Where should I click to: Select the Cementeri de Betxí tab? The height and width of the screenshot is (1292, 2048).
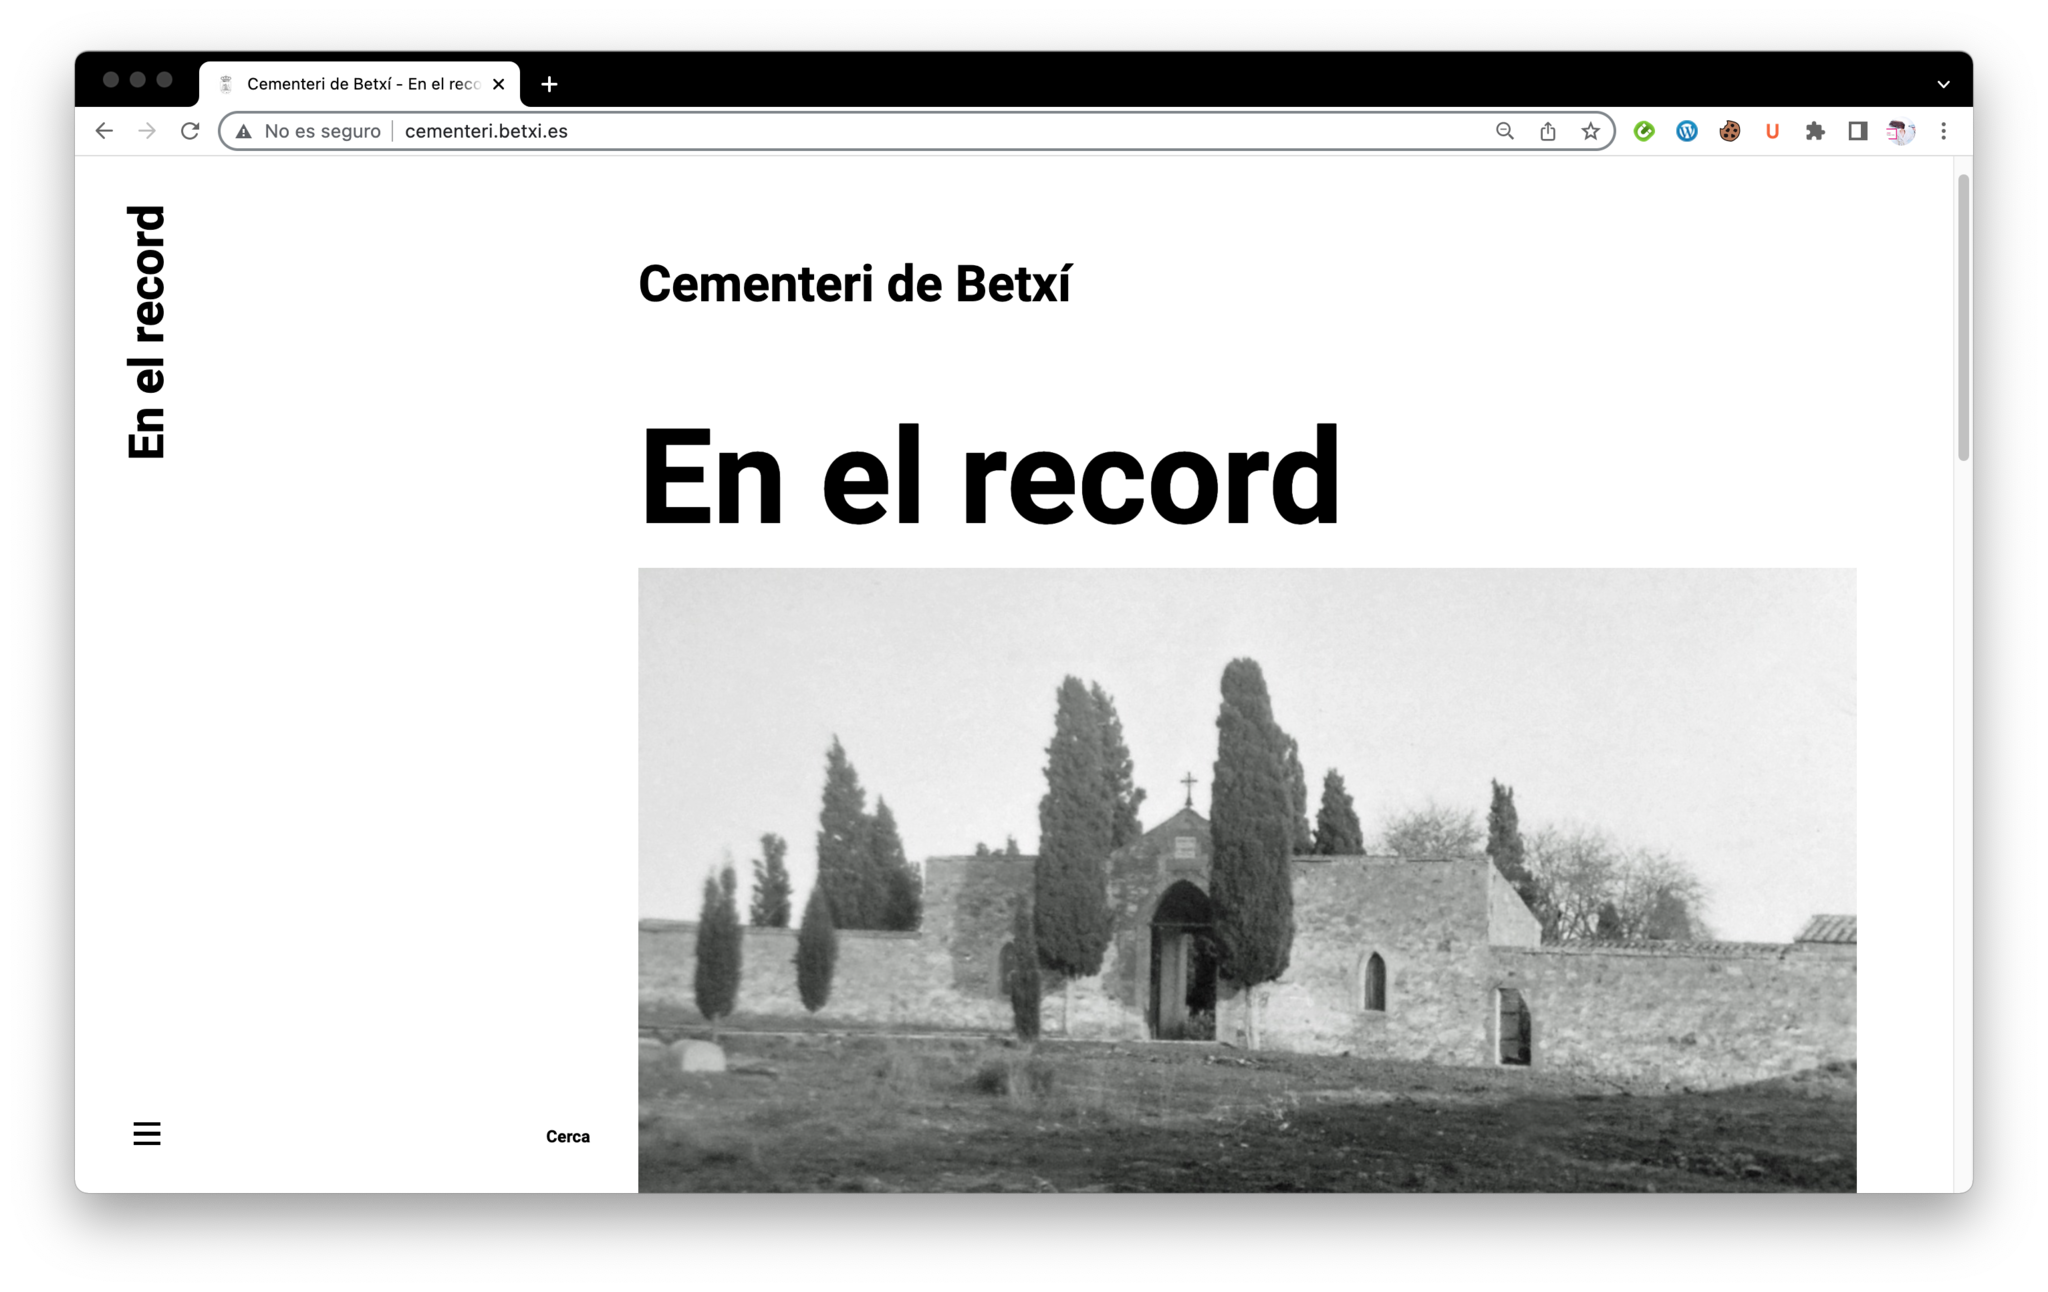tap(362, 84)
